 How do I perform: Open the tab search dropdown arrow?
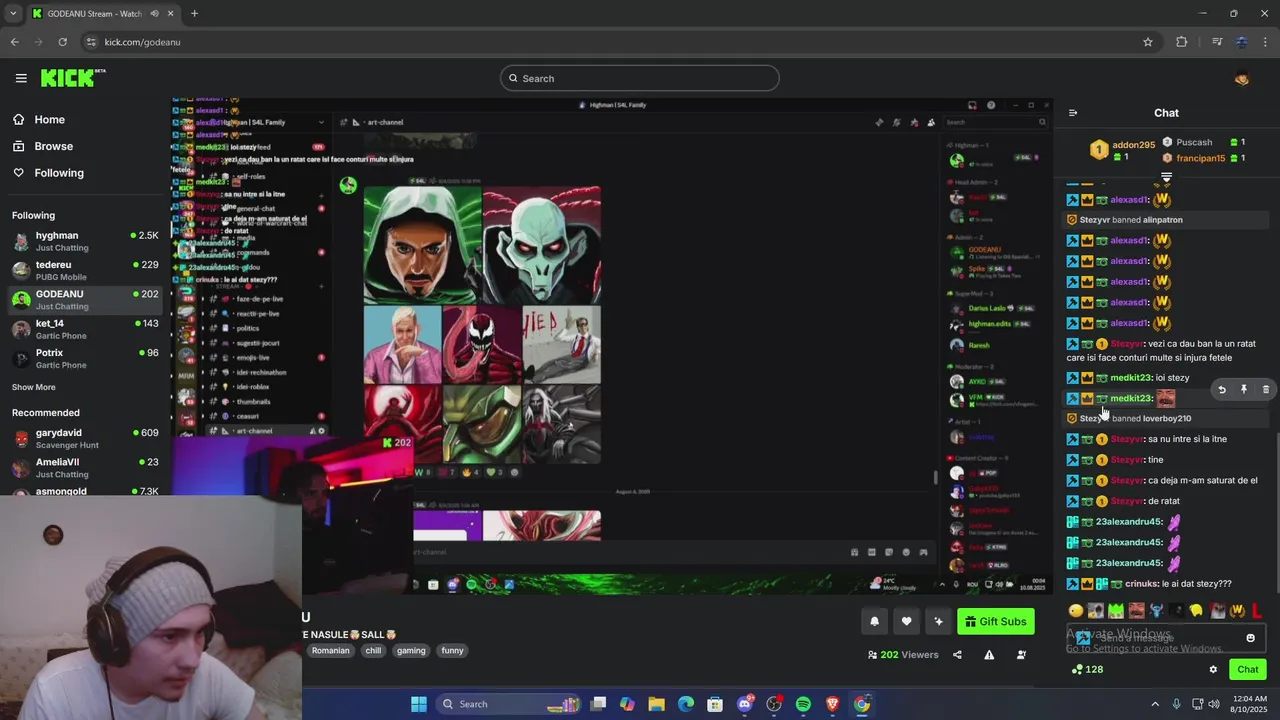[13, 14]
